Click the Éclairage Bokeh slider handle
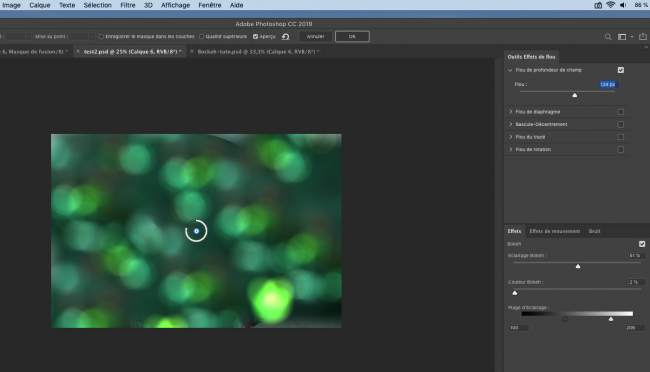The height and width of the screenshot is (372, 650). [x=578, y=266]
